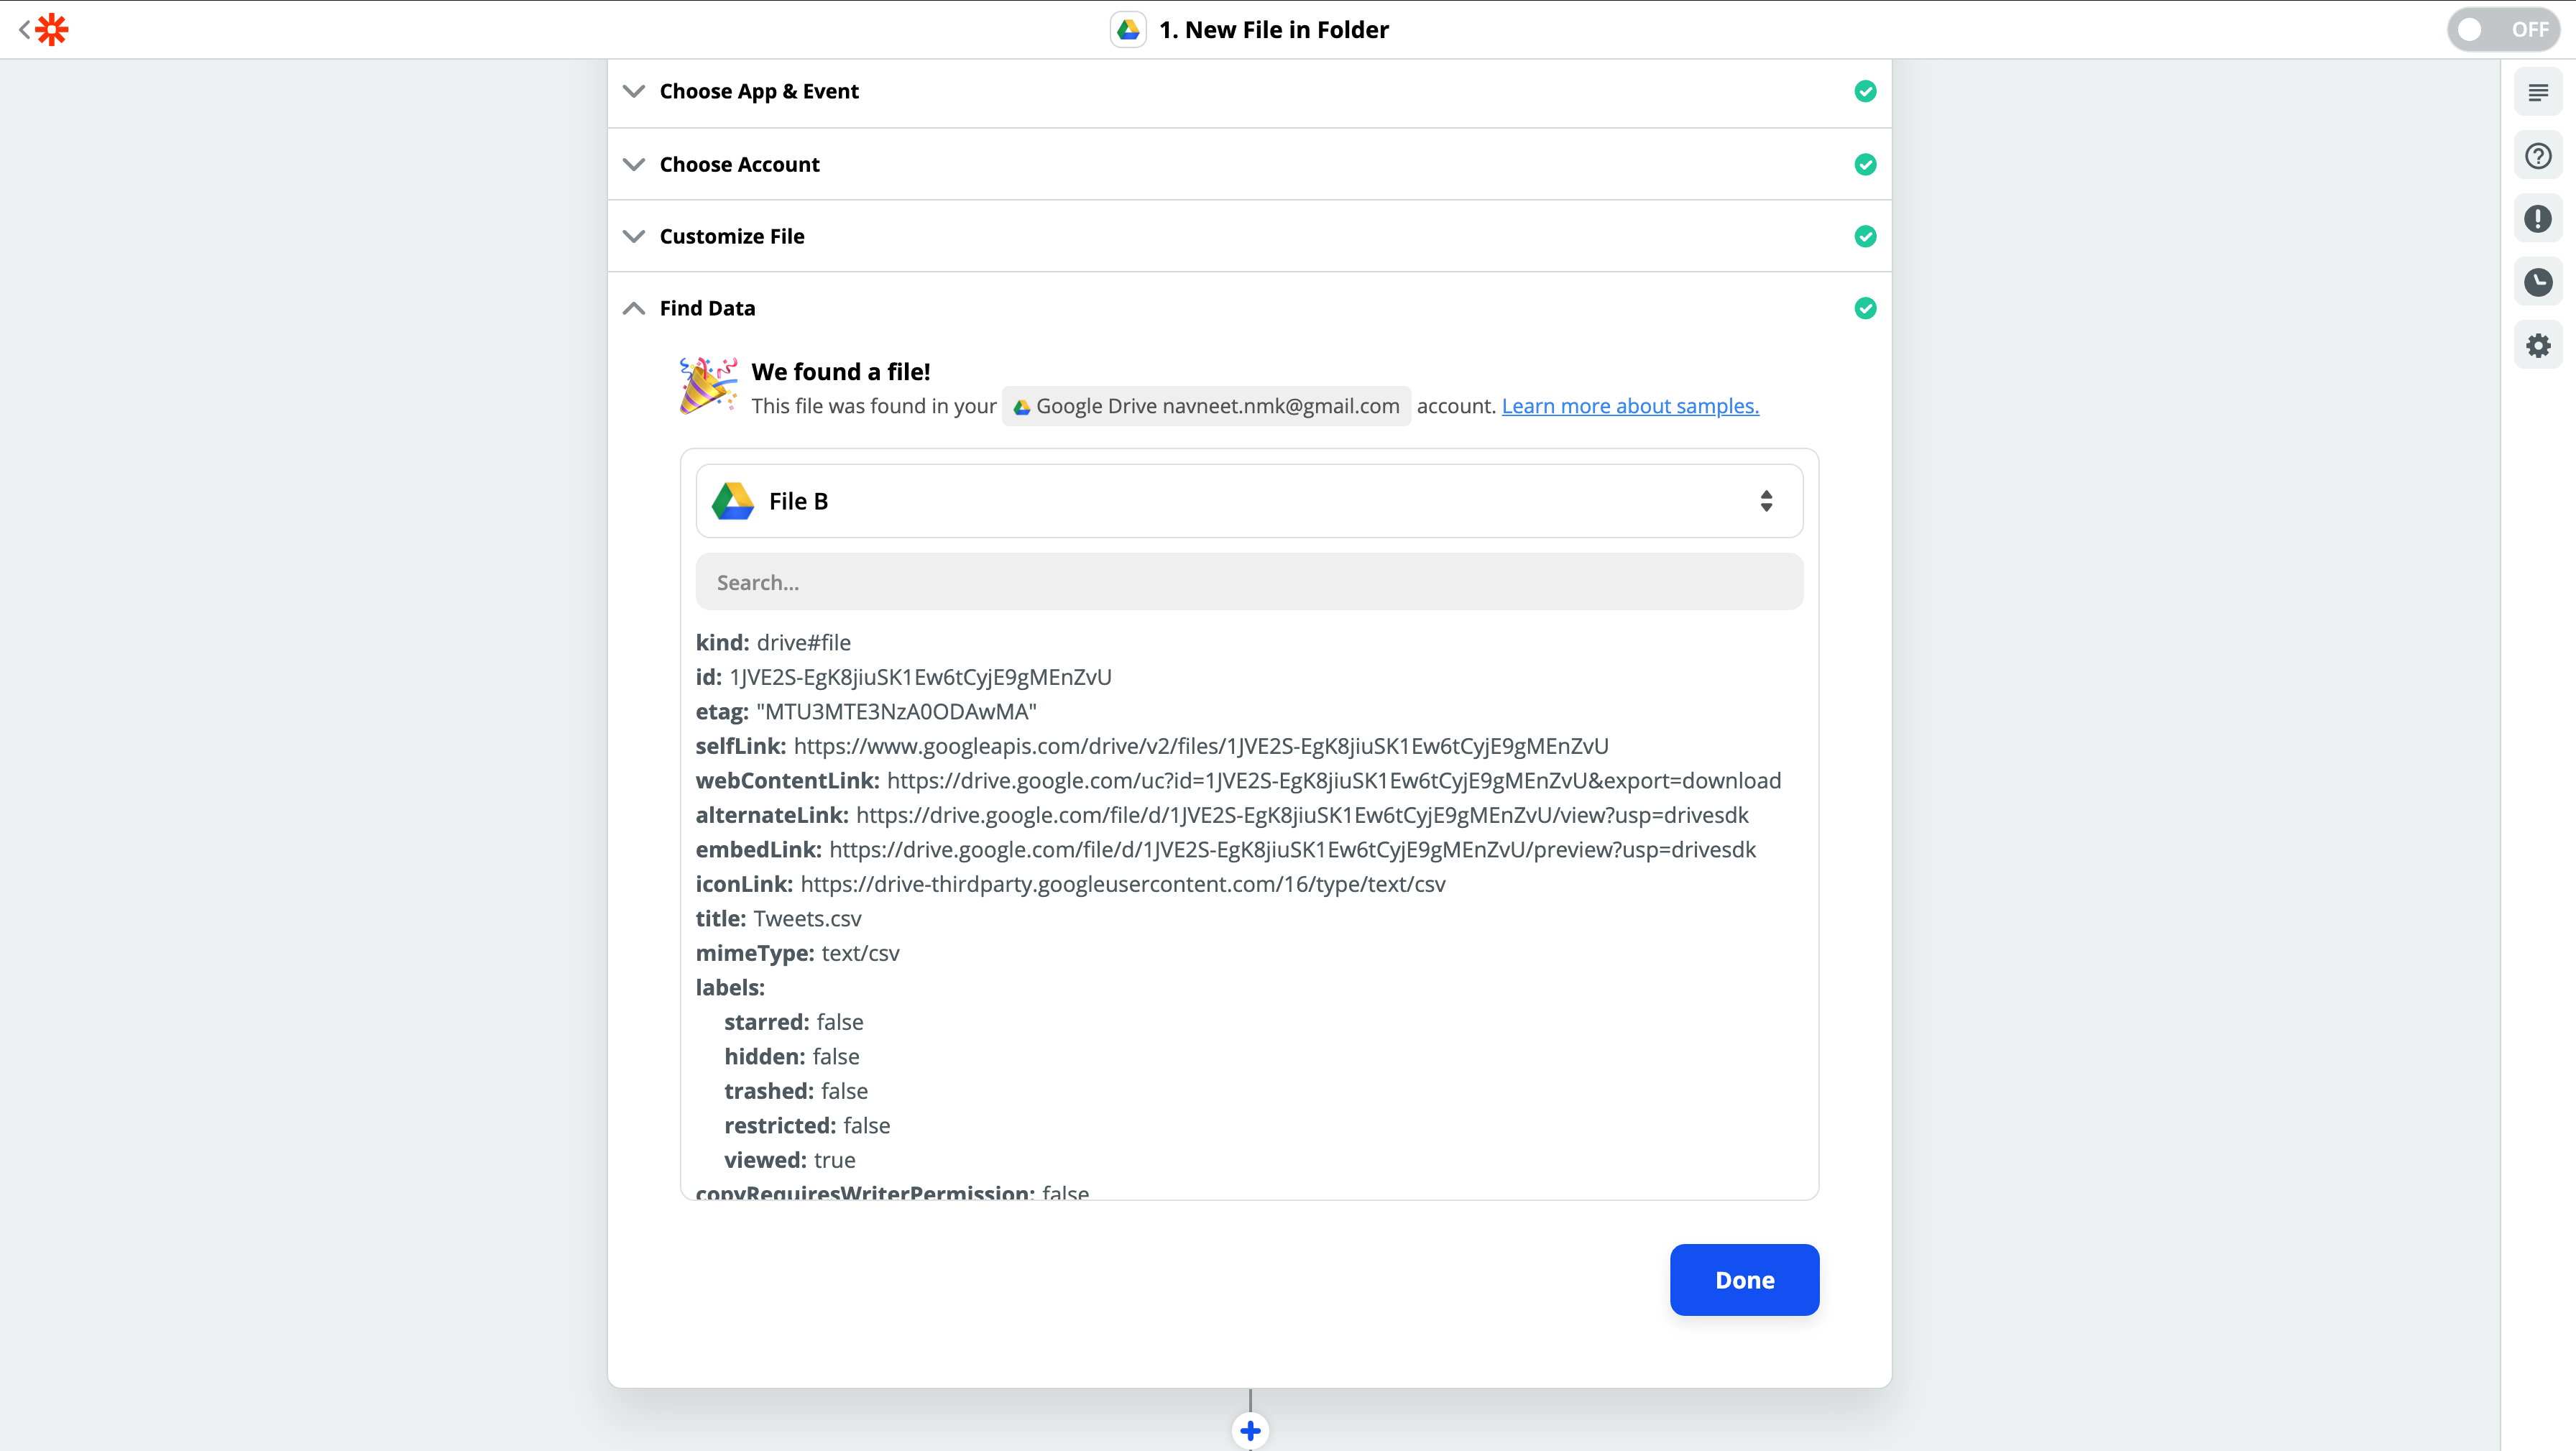Open the Learn more about samples link
Viewport: 2576px width, 1451px height.
(1630, 406)
